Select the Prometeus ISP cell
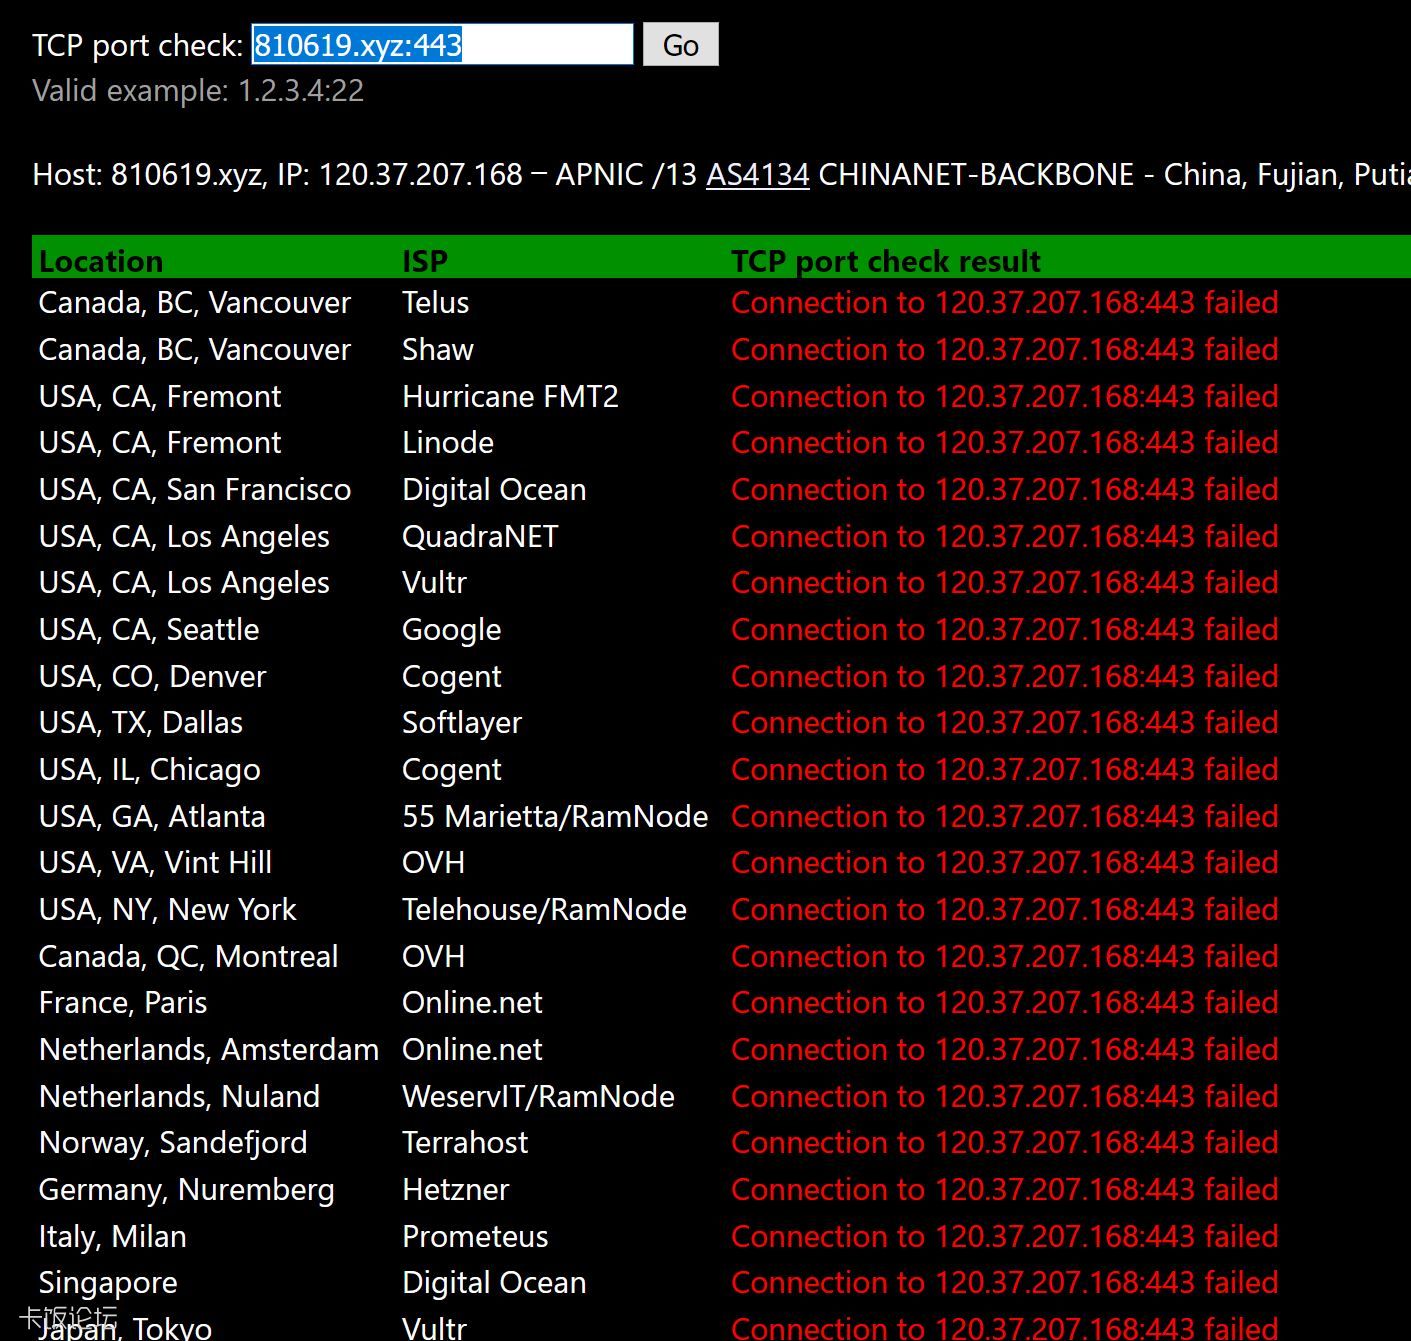1411x1341 pixels. pyautogui.click(x=475, y=1237)
